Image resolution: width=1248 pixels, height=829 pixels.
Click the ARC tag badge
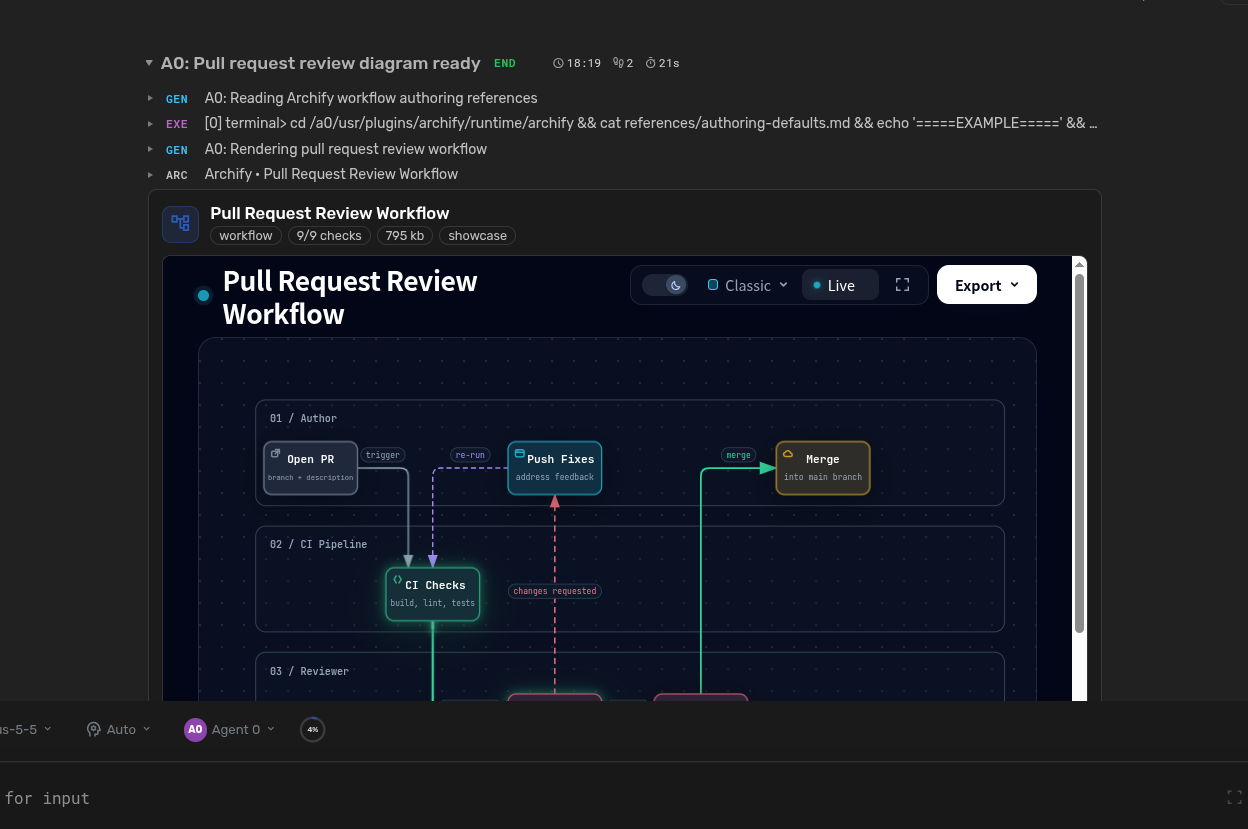[177, 175]
